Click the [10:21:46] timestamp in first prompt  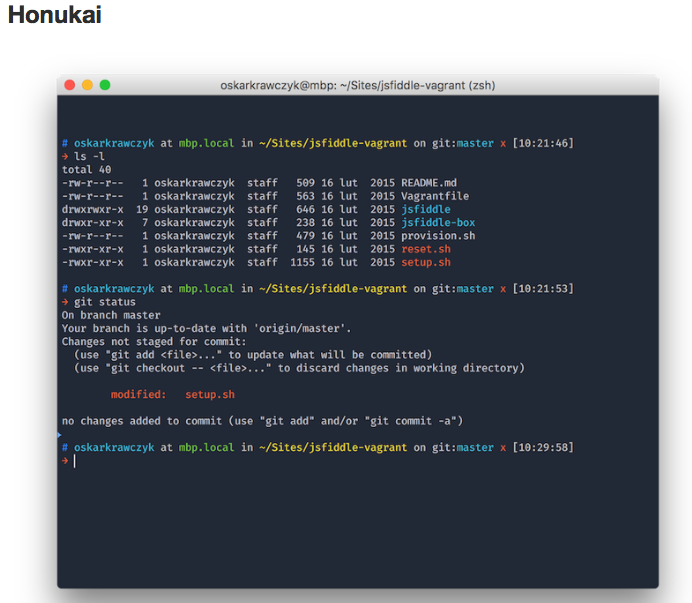point(542,144)
